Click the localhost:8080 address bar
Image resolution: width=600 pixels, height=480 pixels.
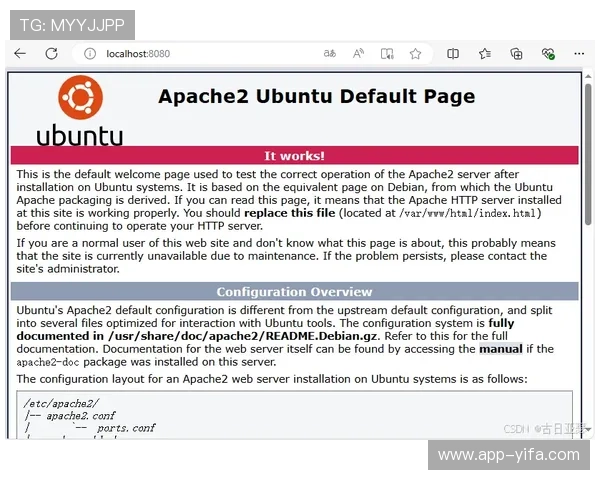tap(200, 54)
